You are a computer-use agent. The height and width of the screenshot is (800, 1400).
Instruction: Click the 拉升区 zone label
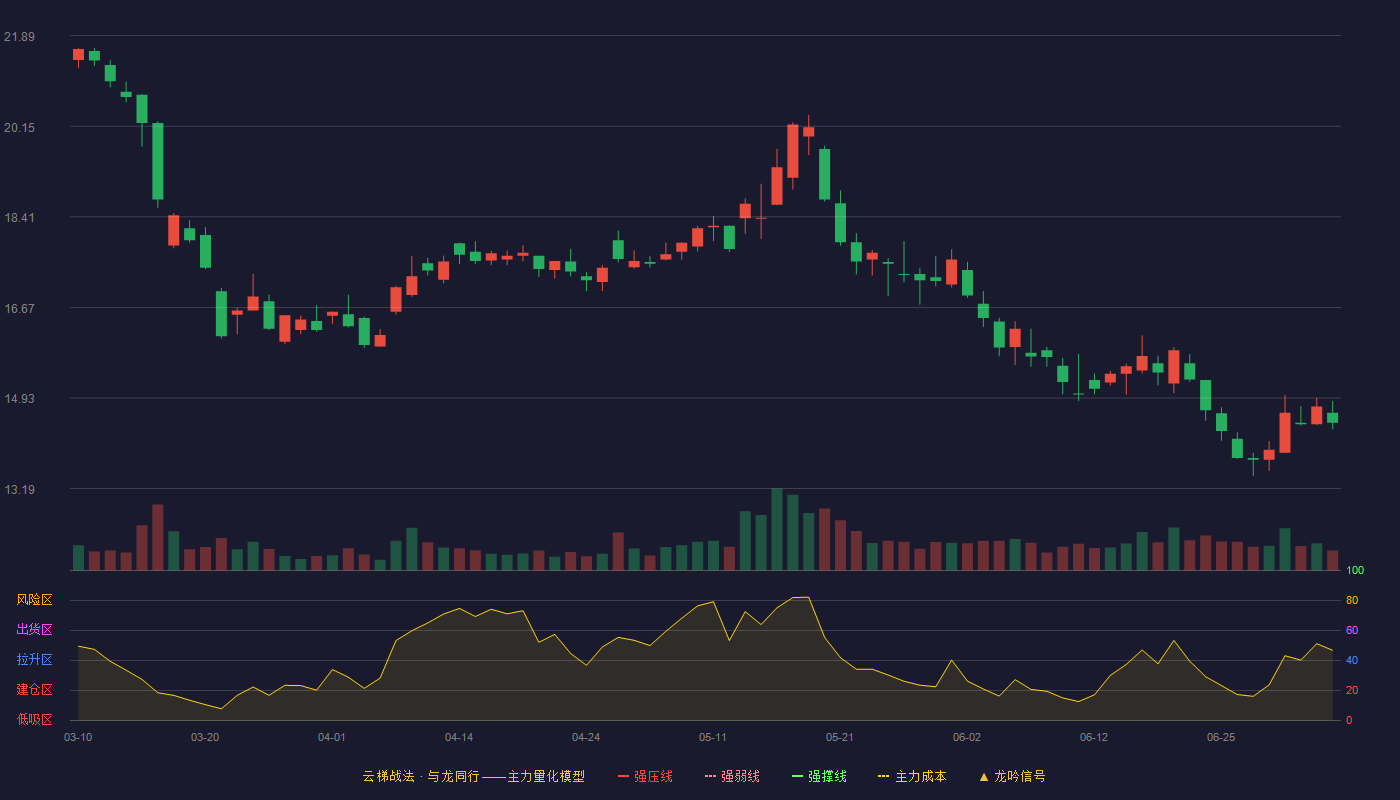click(34, 660)
